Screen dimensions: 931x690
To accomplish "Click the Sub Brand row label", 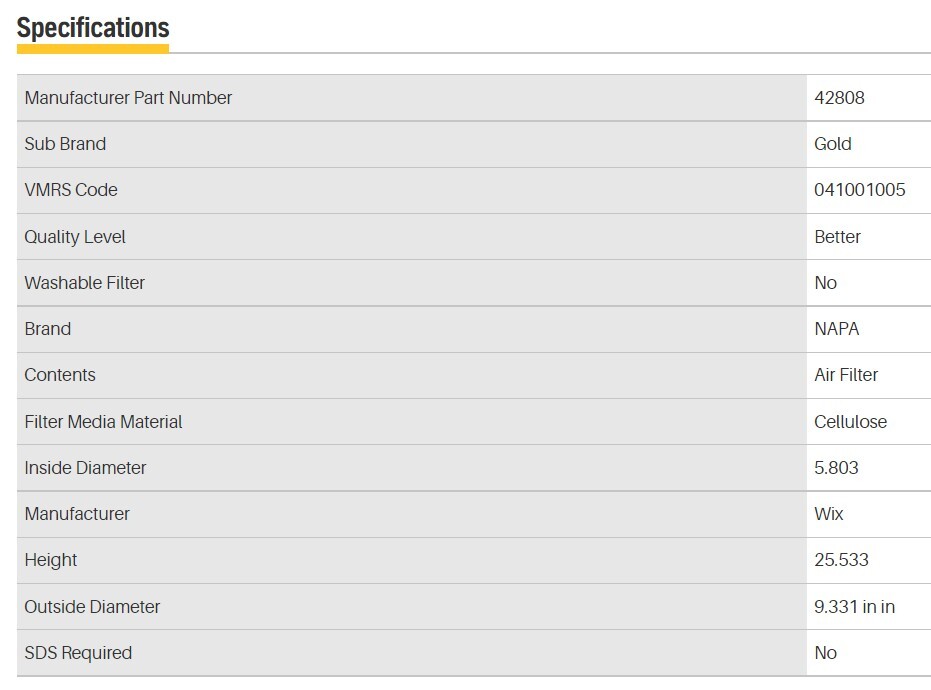I will coord(65,144).
